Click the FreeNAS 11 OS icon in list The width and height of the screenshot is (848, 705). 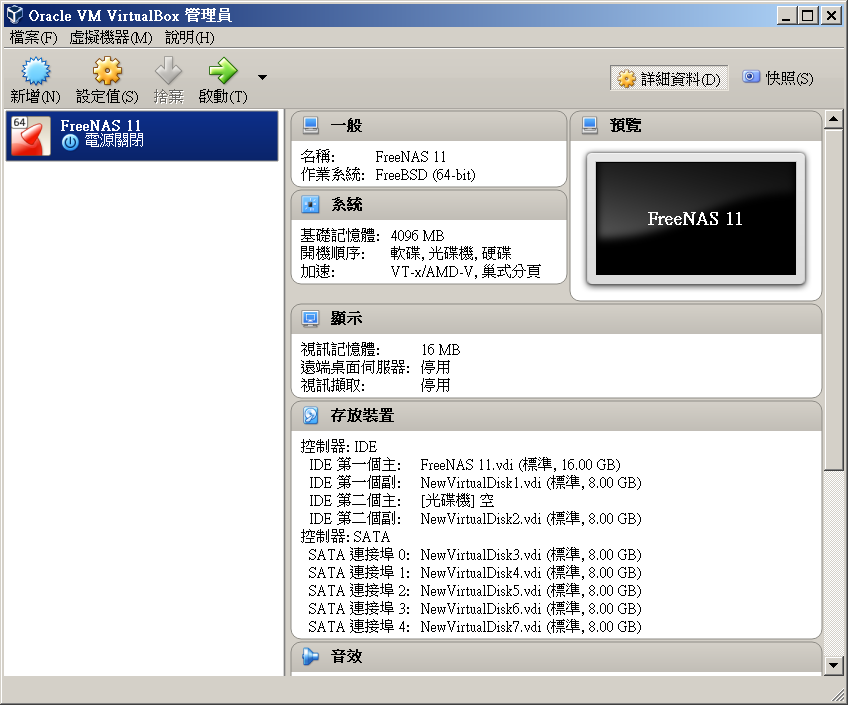click(31, 136)
